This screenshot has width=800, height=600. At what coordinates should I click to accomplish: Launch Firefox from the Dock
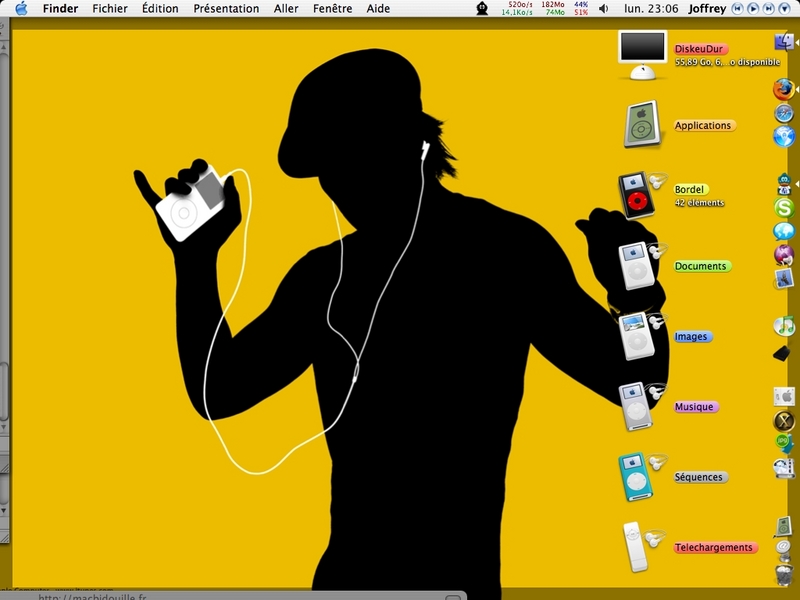point(784,90)
